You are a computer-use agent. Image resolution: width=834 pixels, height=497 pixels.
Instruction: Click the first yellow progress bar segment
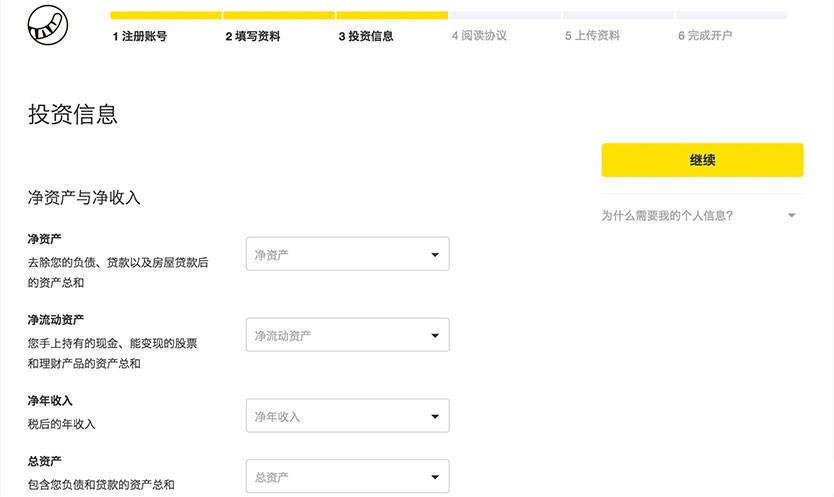pyautogui.click(x=166, y=15)
